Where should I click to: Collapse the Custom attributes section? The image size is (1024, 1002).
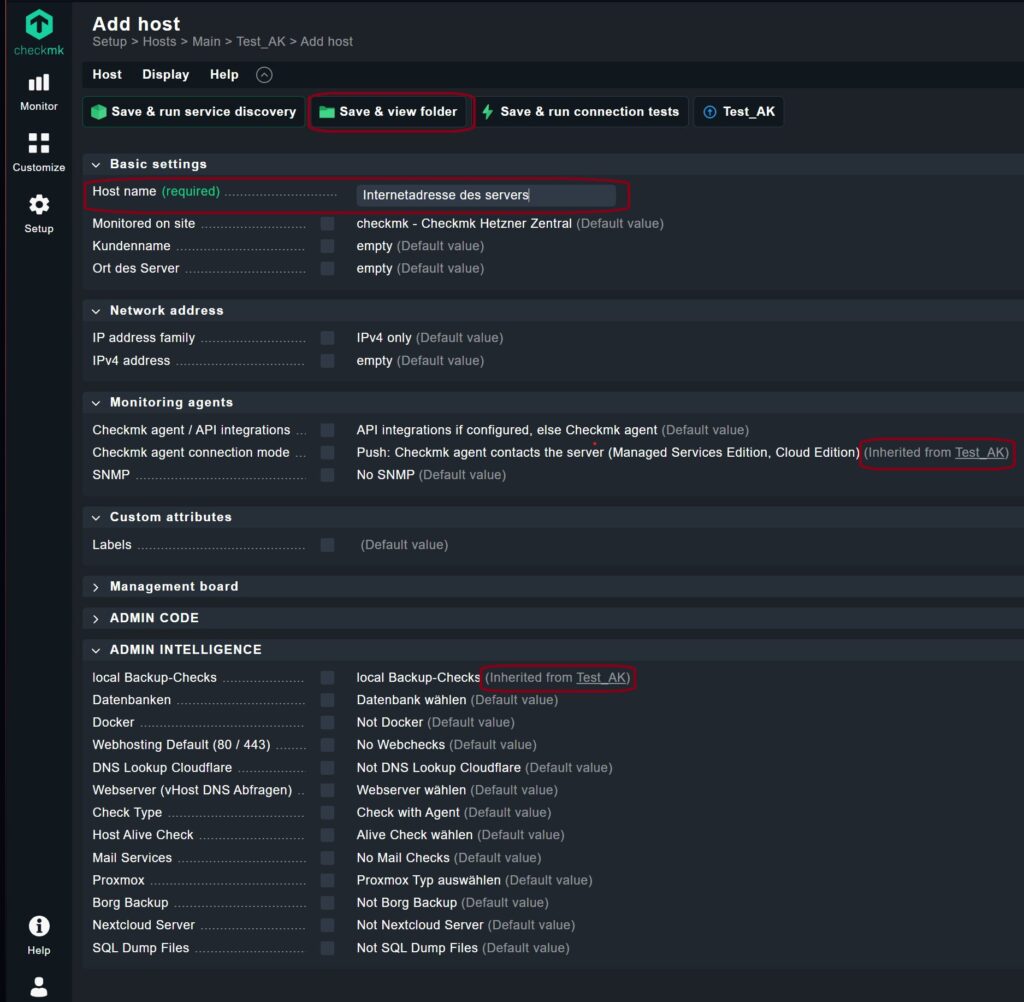pos(96,517)
